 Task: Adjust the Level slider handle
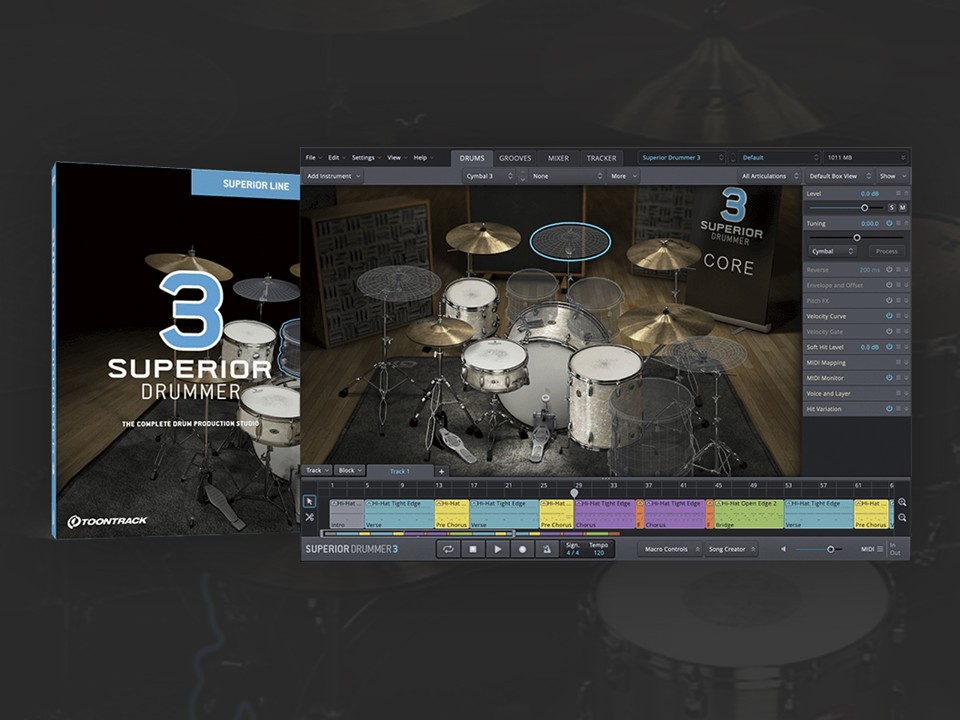864,208
